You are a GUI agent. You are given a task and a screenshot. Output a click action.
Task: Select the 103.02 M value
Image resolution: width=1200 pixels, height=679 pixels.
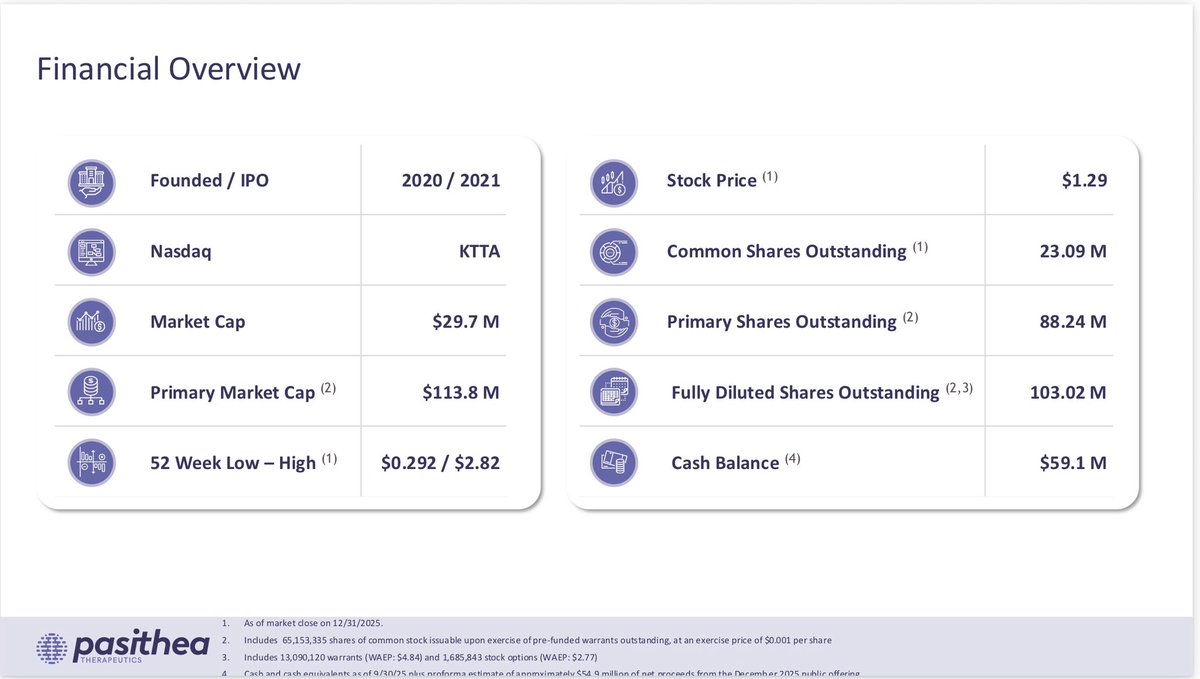pos(1068,392)
